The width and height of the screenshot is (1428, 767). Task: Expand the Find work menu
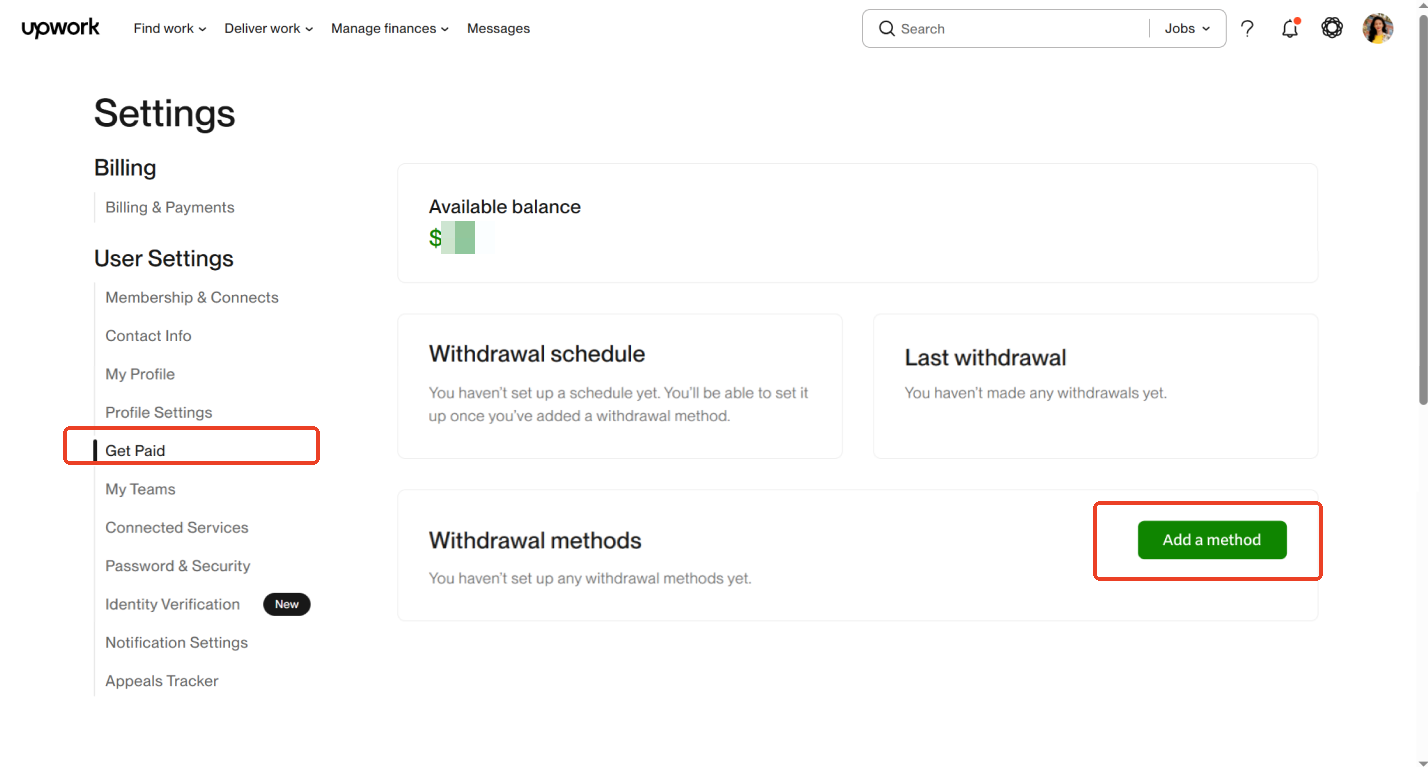coord(169,29)
